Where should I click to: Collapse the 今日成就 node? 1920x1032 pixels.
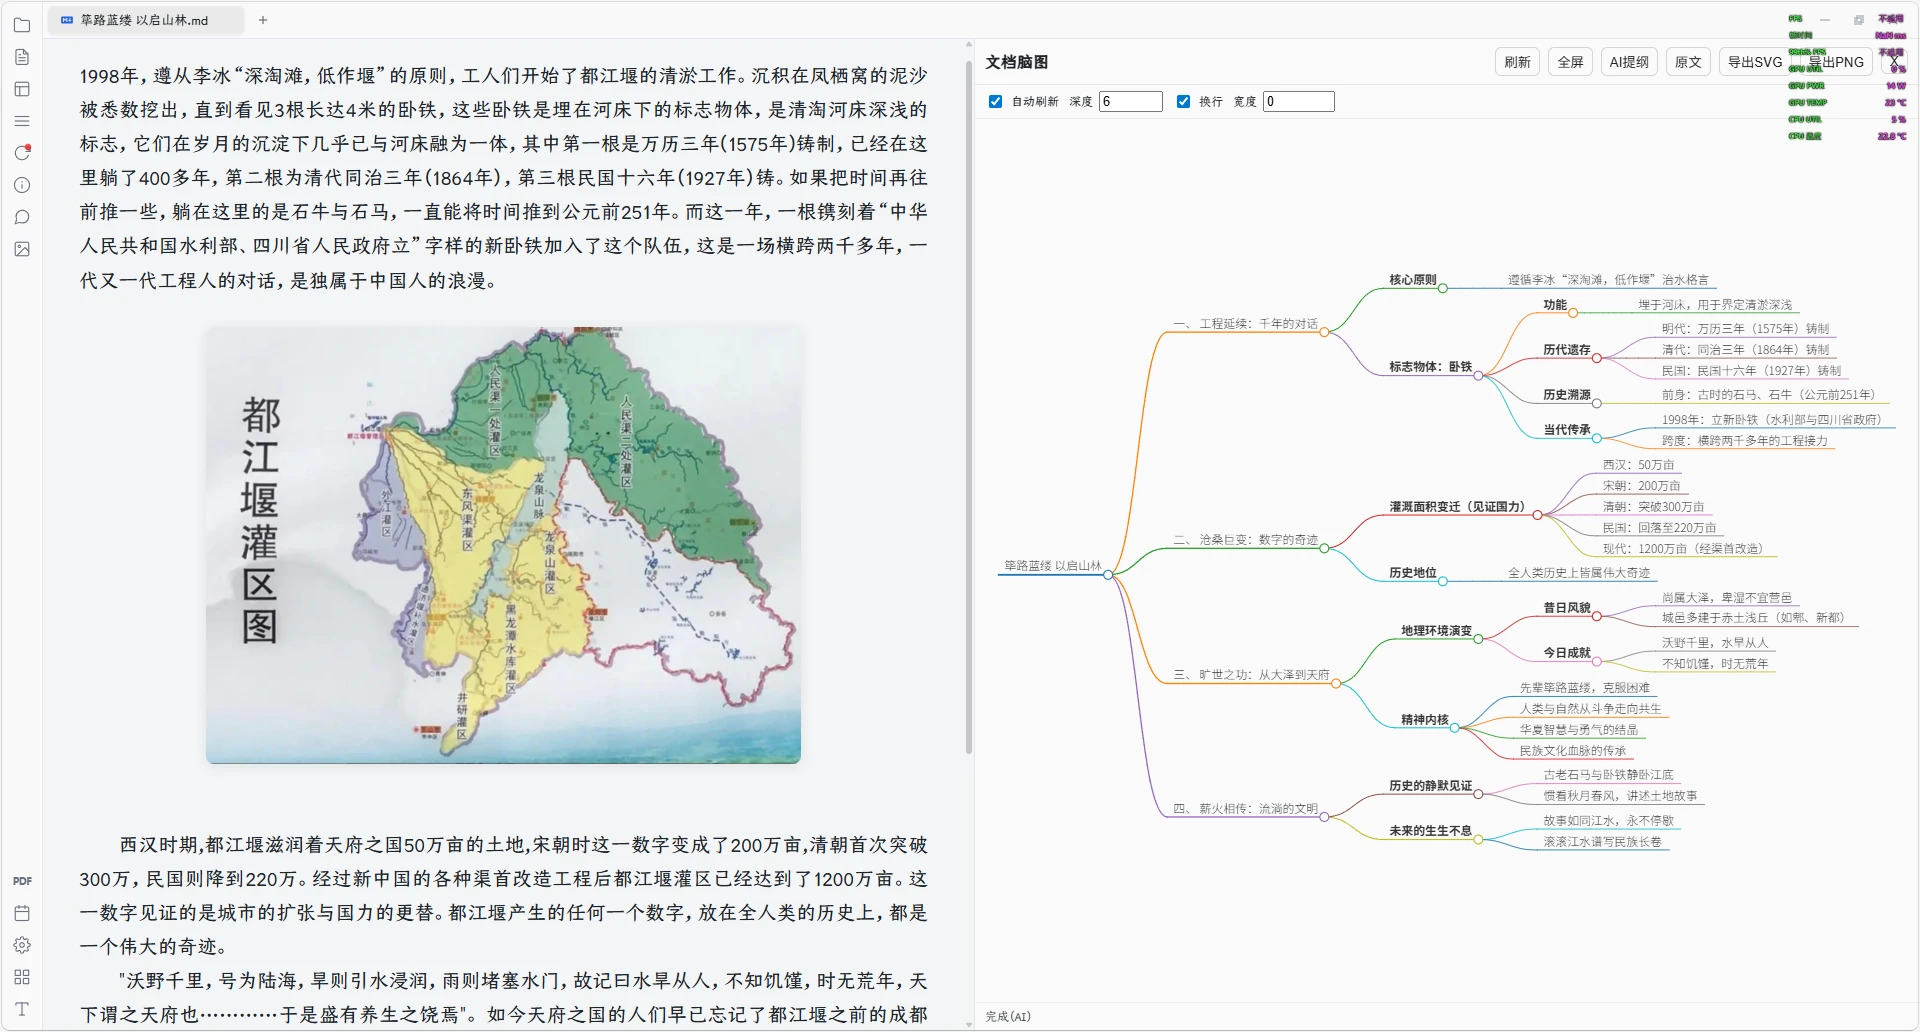1597,661
